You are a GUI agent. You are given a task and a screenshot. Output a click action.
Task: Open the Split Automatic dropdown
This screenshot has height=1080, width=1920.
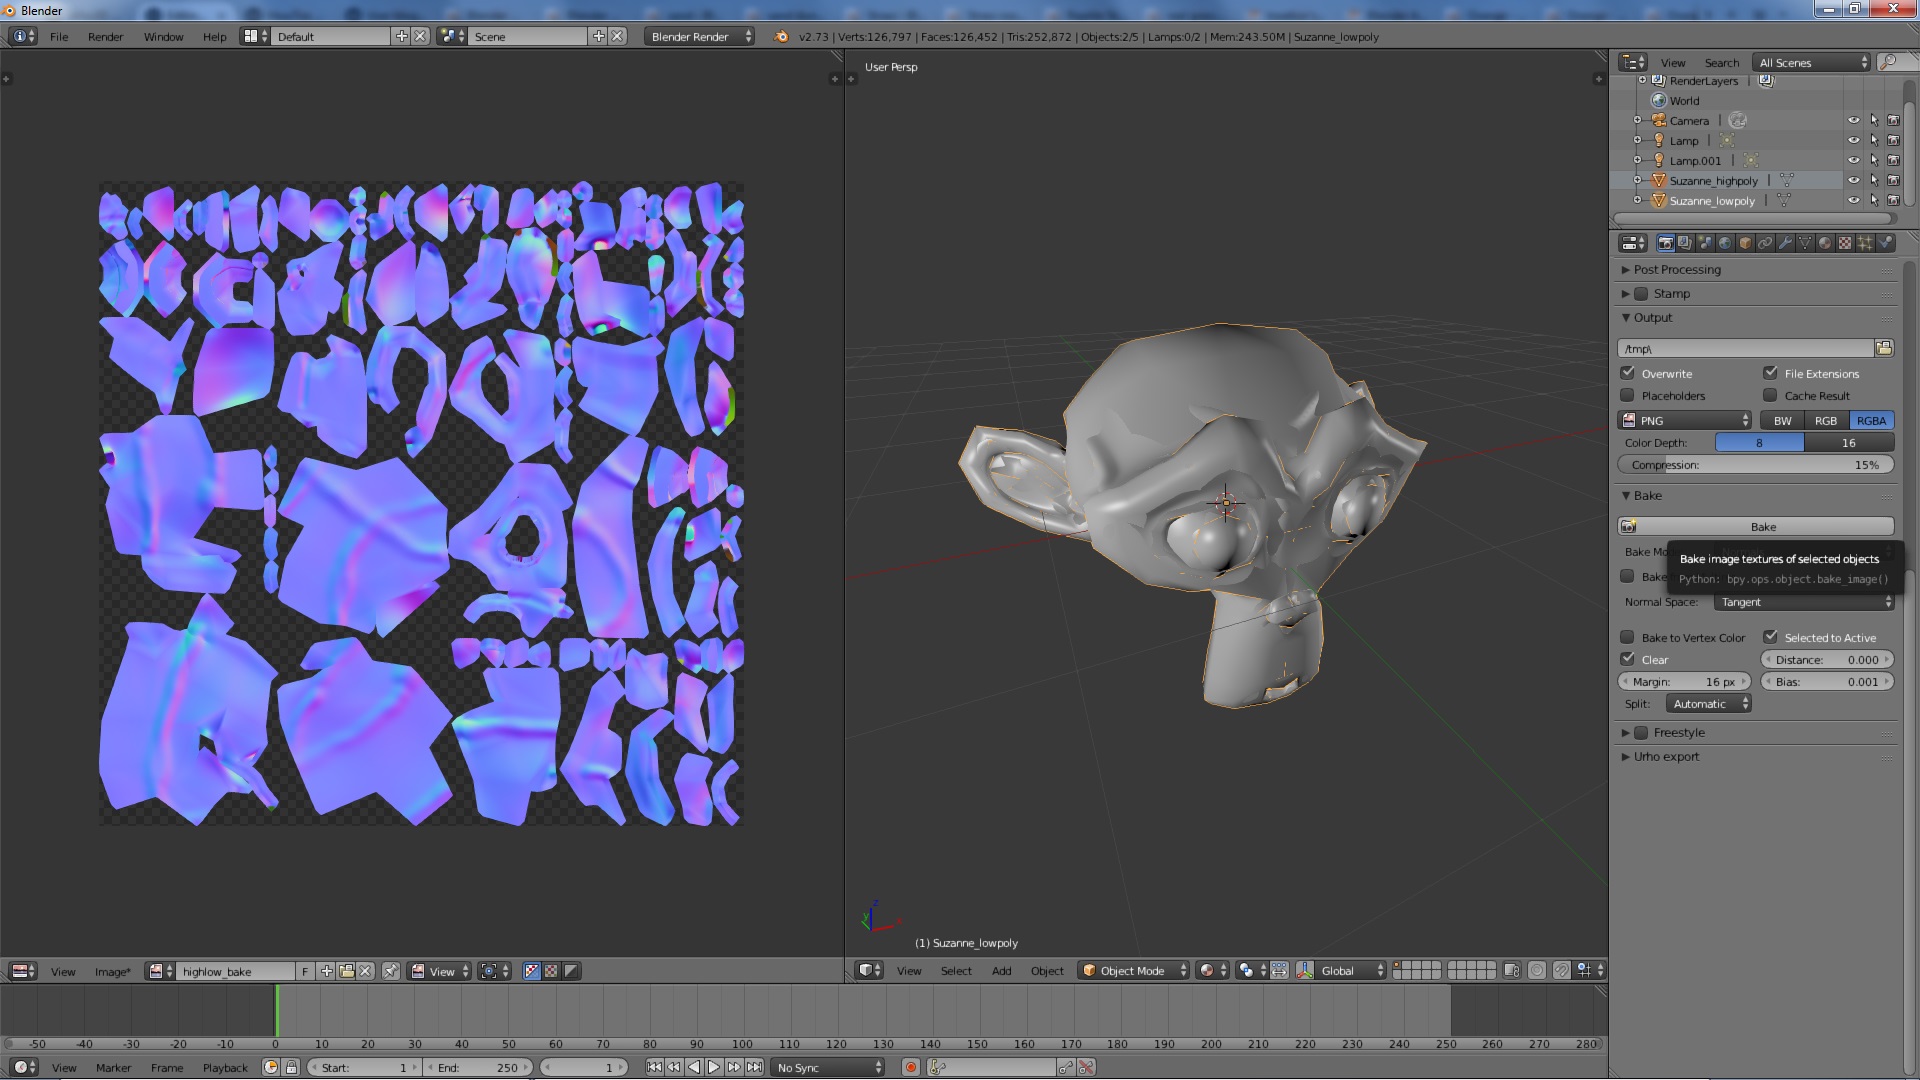point(1709,704)
